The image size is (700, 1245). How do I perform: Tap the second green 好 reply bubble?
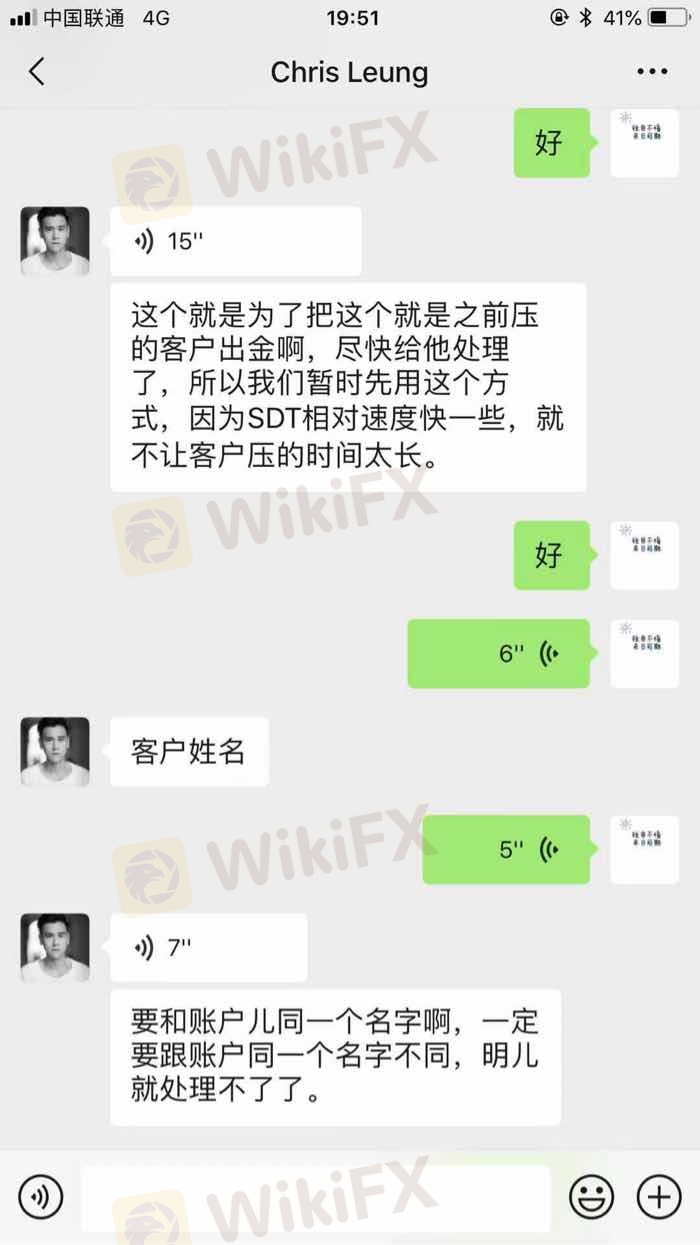point(551,555)
